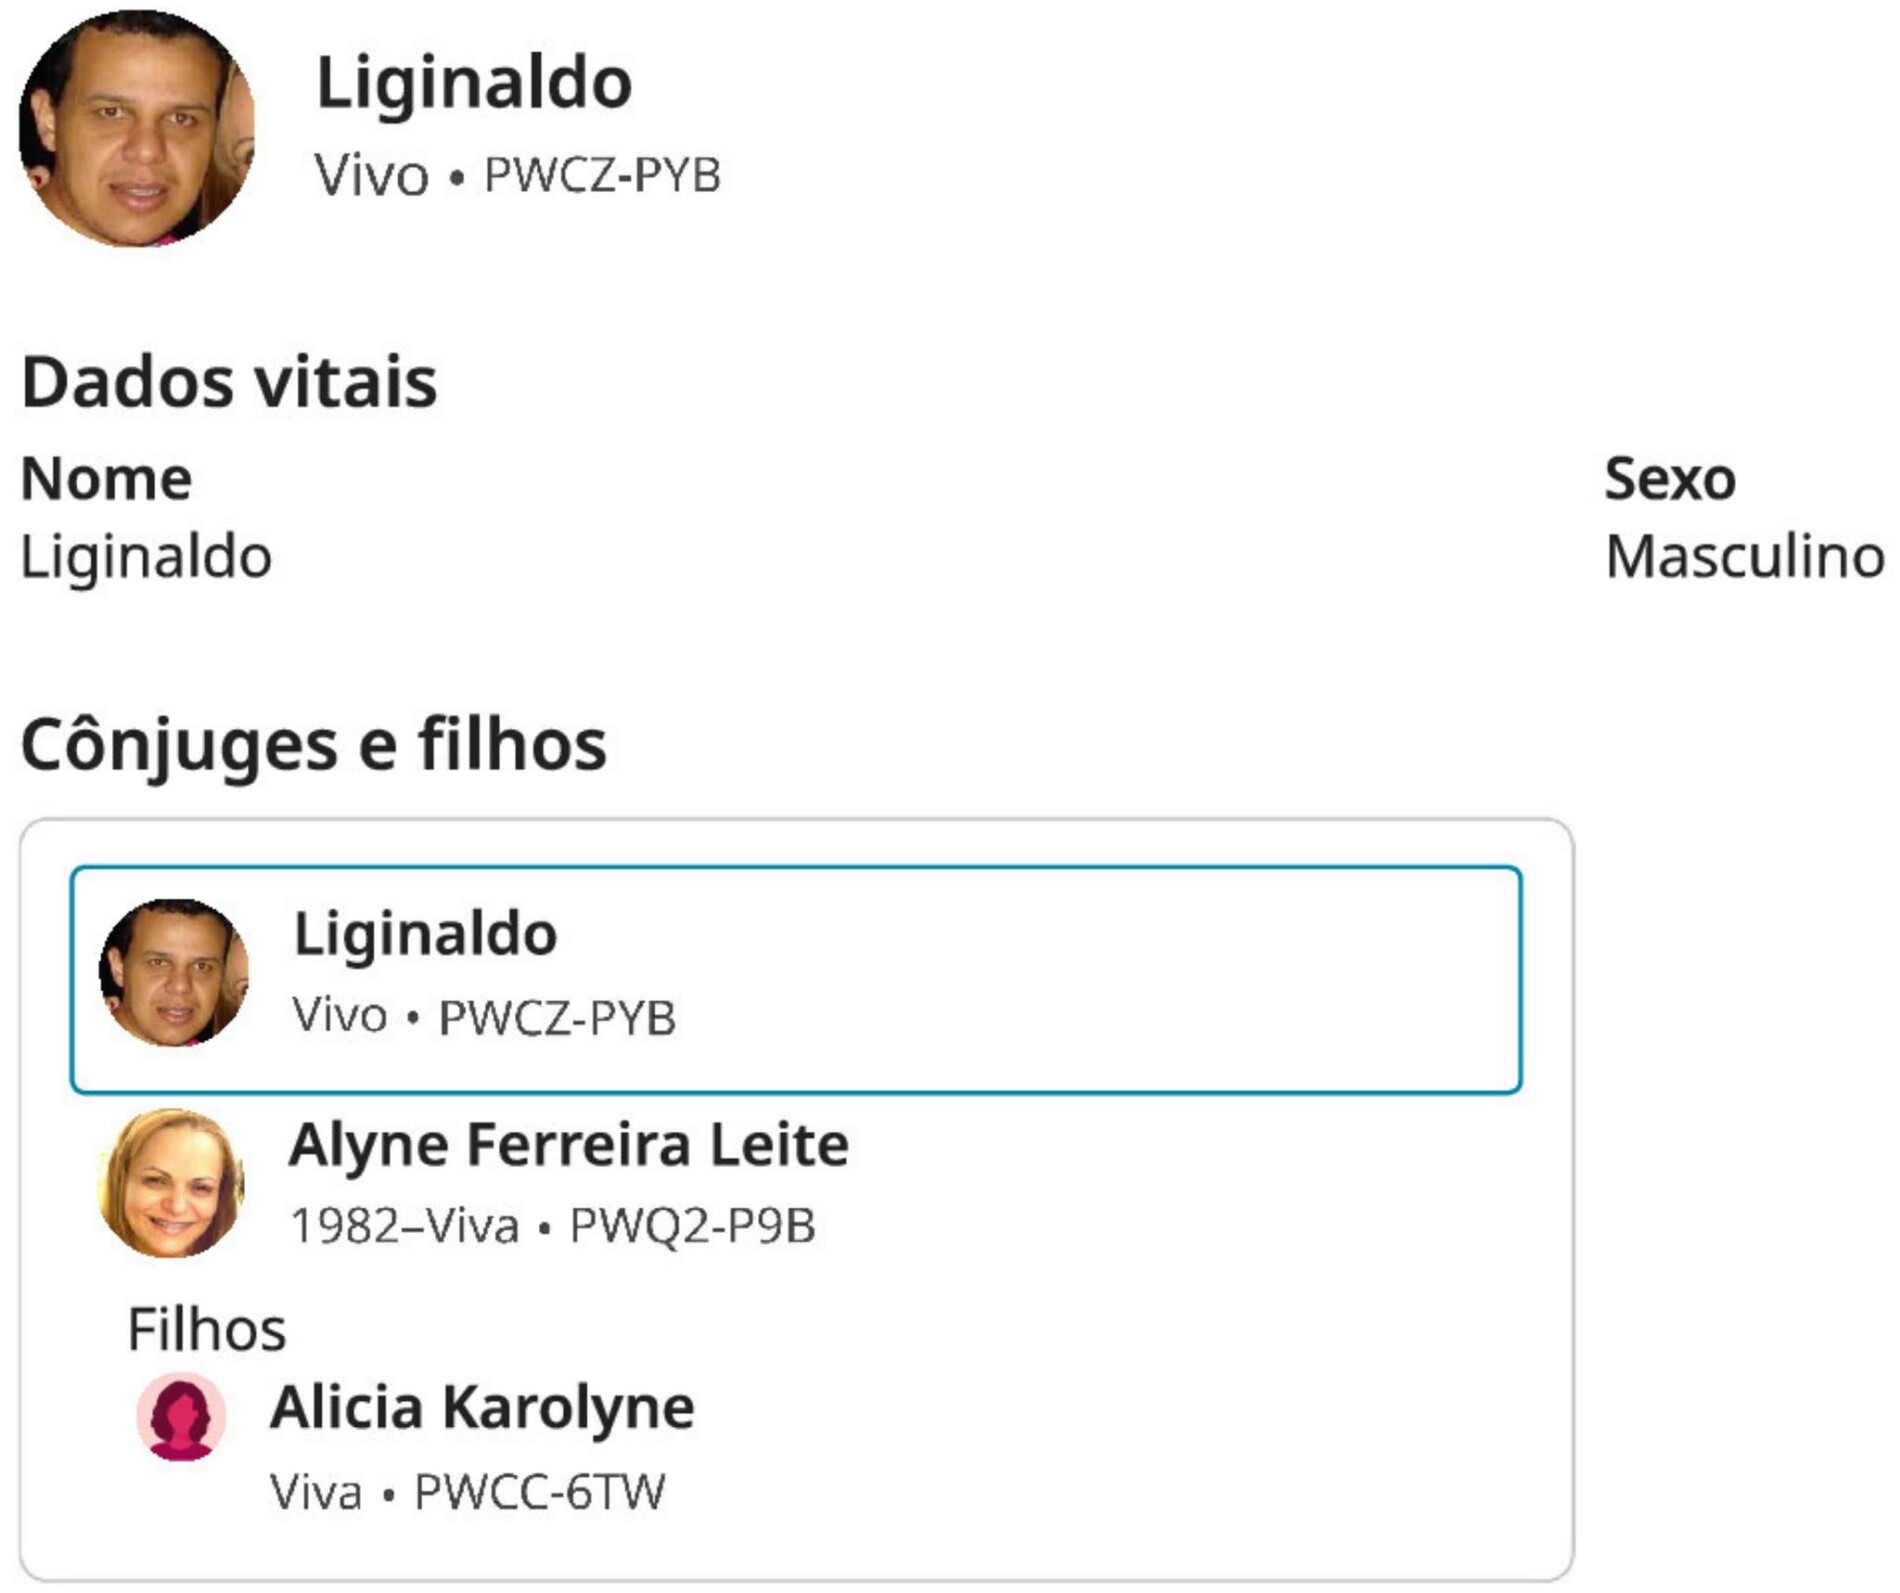Image resolution: width=1900 pixels, height=1593 pixels.
Task: Click Liginaldo's small photo in family card
Action: click(174, 973)
